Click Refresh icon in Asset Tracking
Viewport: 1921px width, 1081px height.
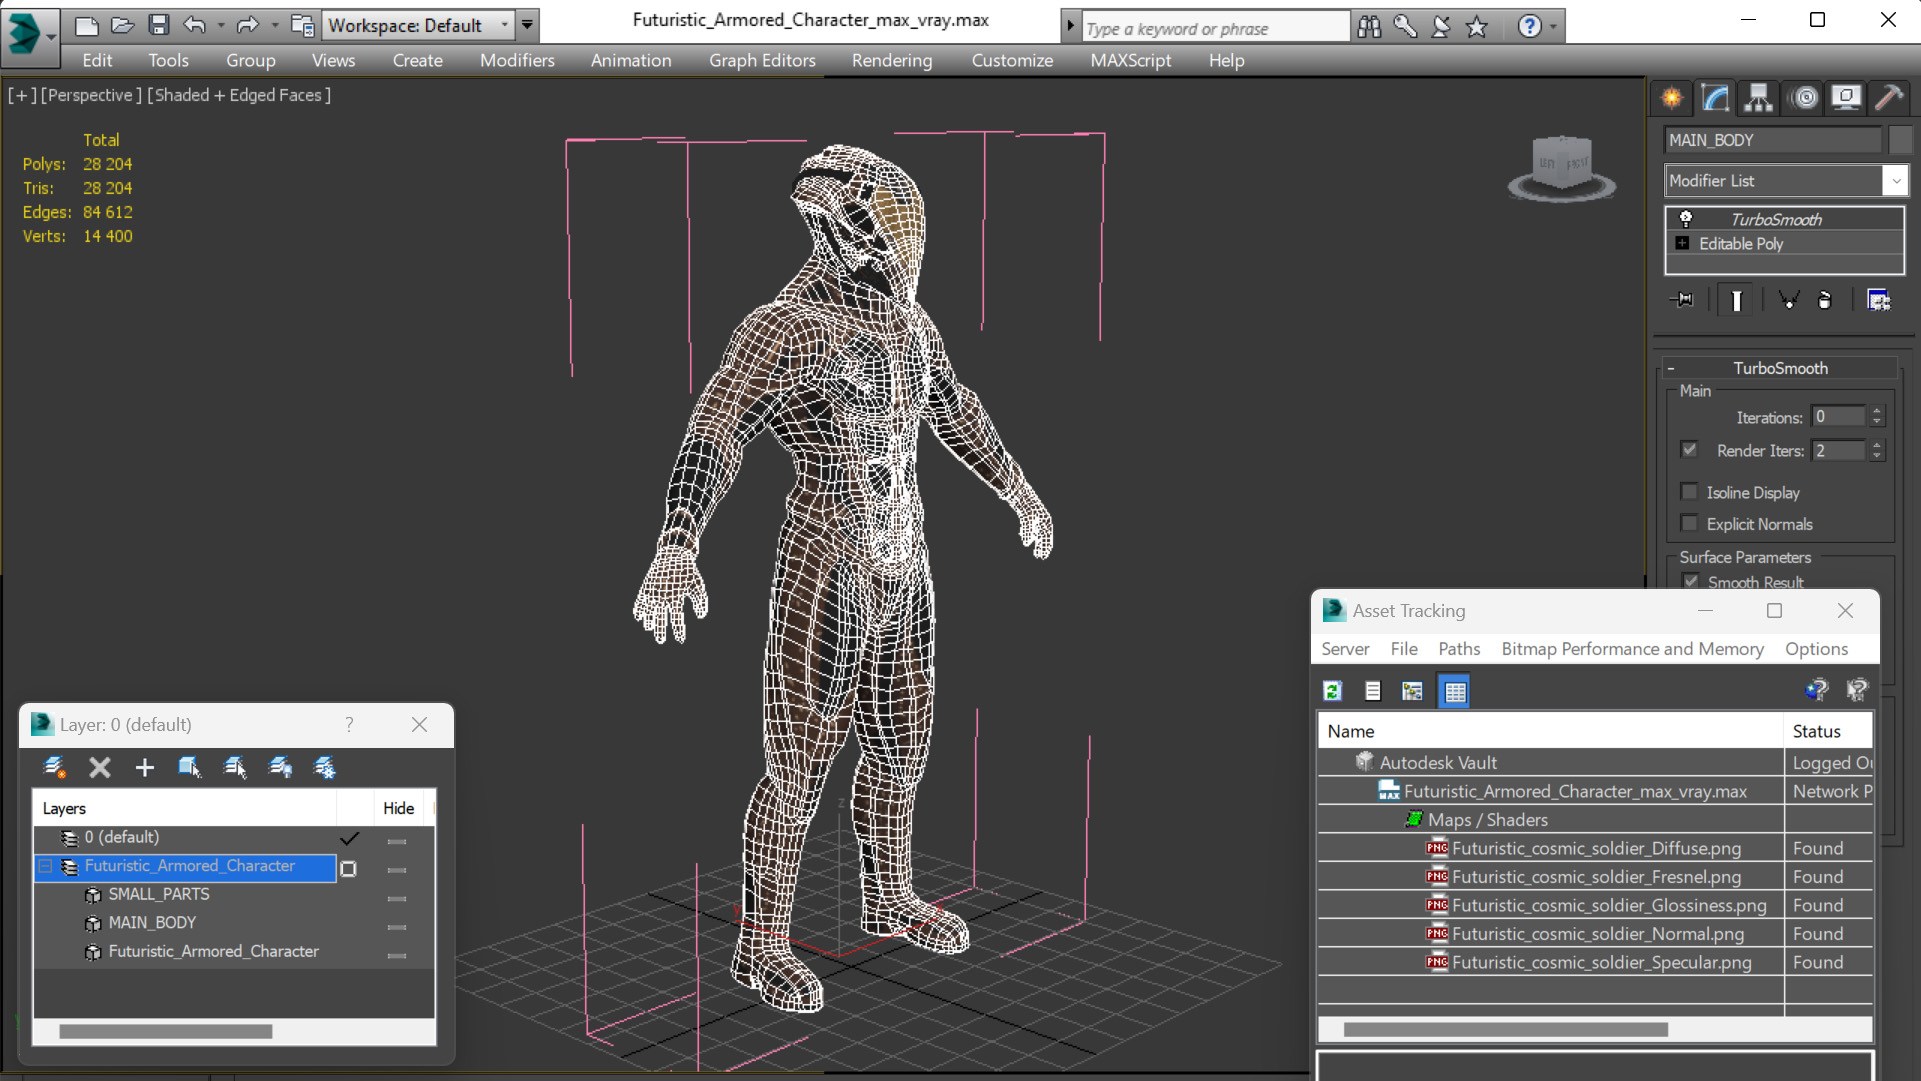tap(1332, 691)
